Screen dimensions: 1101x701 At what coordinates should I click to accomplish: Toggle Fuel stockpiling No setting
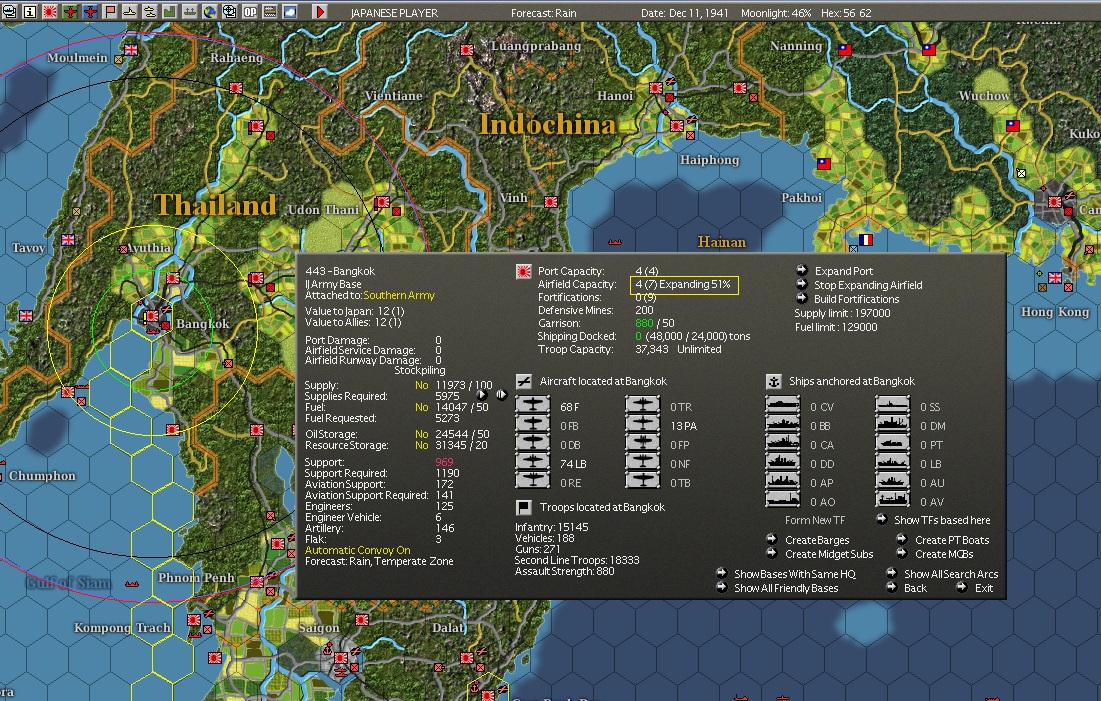tap(421, 407)
